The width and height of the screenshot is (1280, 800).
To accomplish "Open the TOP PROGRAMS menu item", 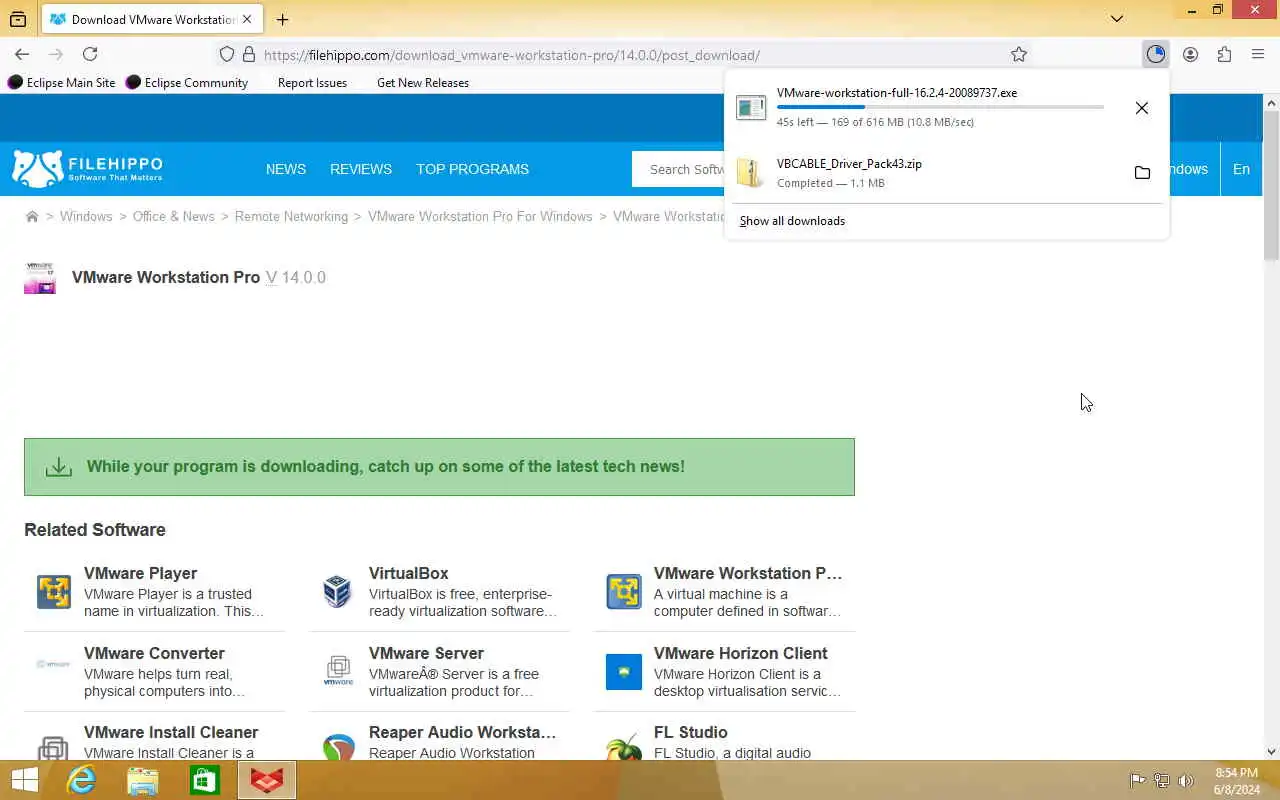I will [472, 169].
